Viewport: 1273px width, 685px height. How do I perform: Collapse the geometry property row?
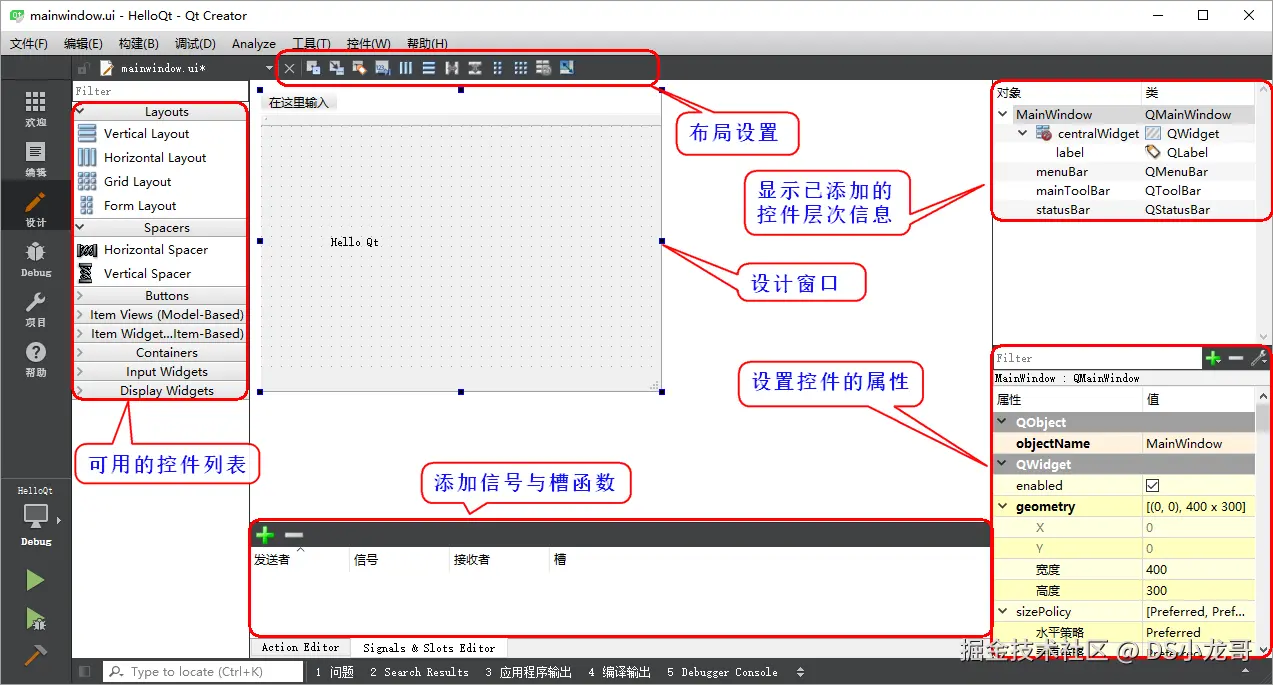pyautogui.click(x=1003, y=507)
